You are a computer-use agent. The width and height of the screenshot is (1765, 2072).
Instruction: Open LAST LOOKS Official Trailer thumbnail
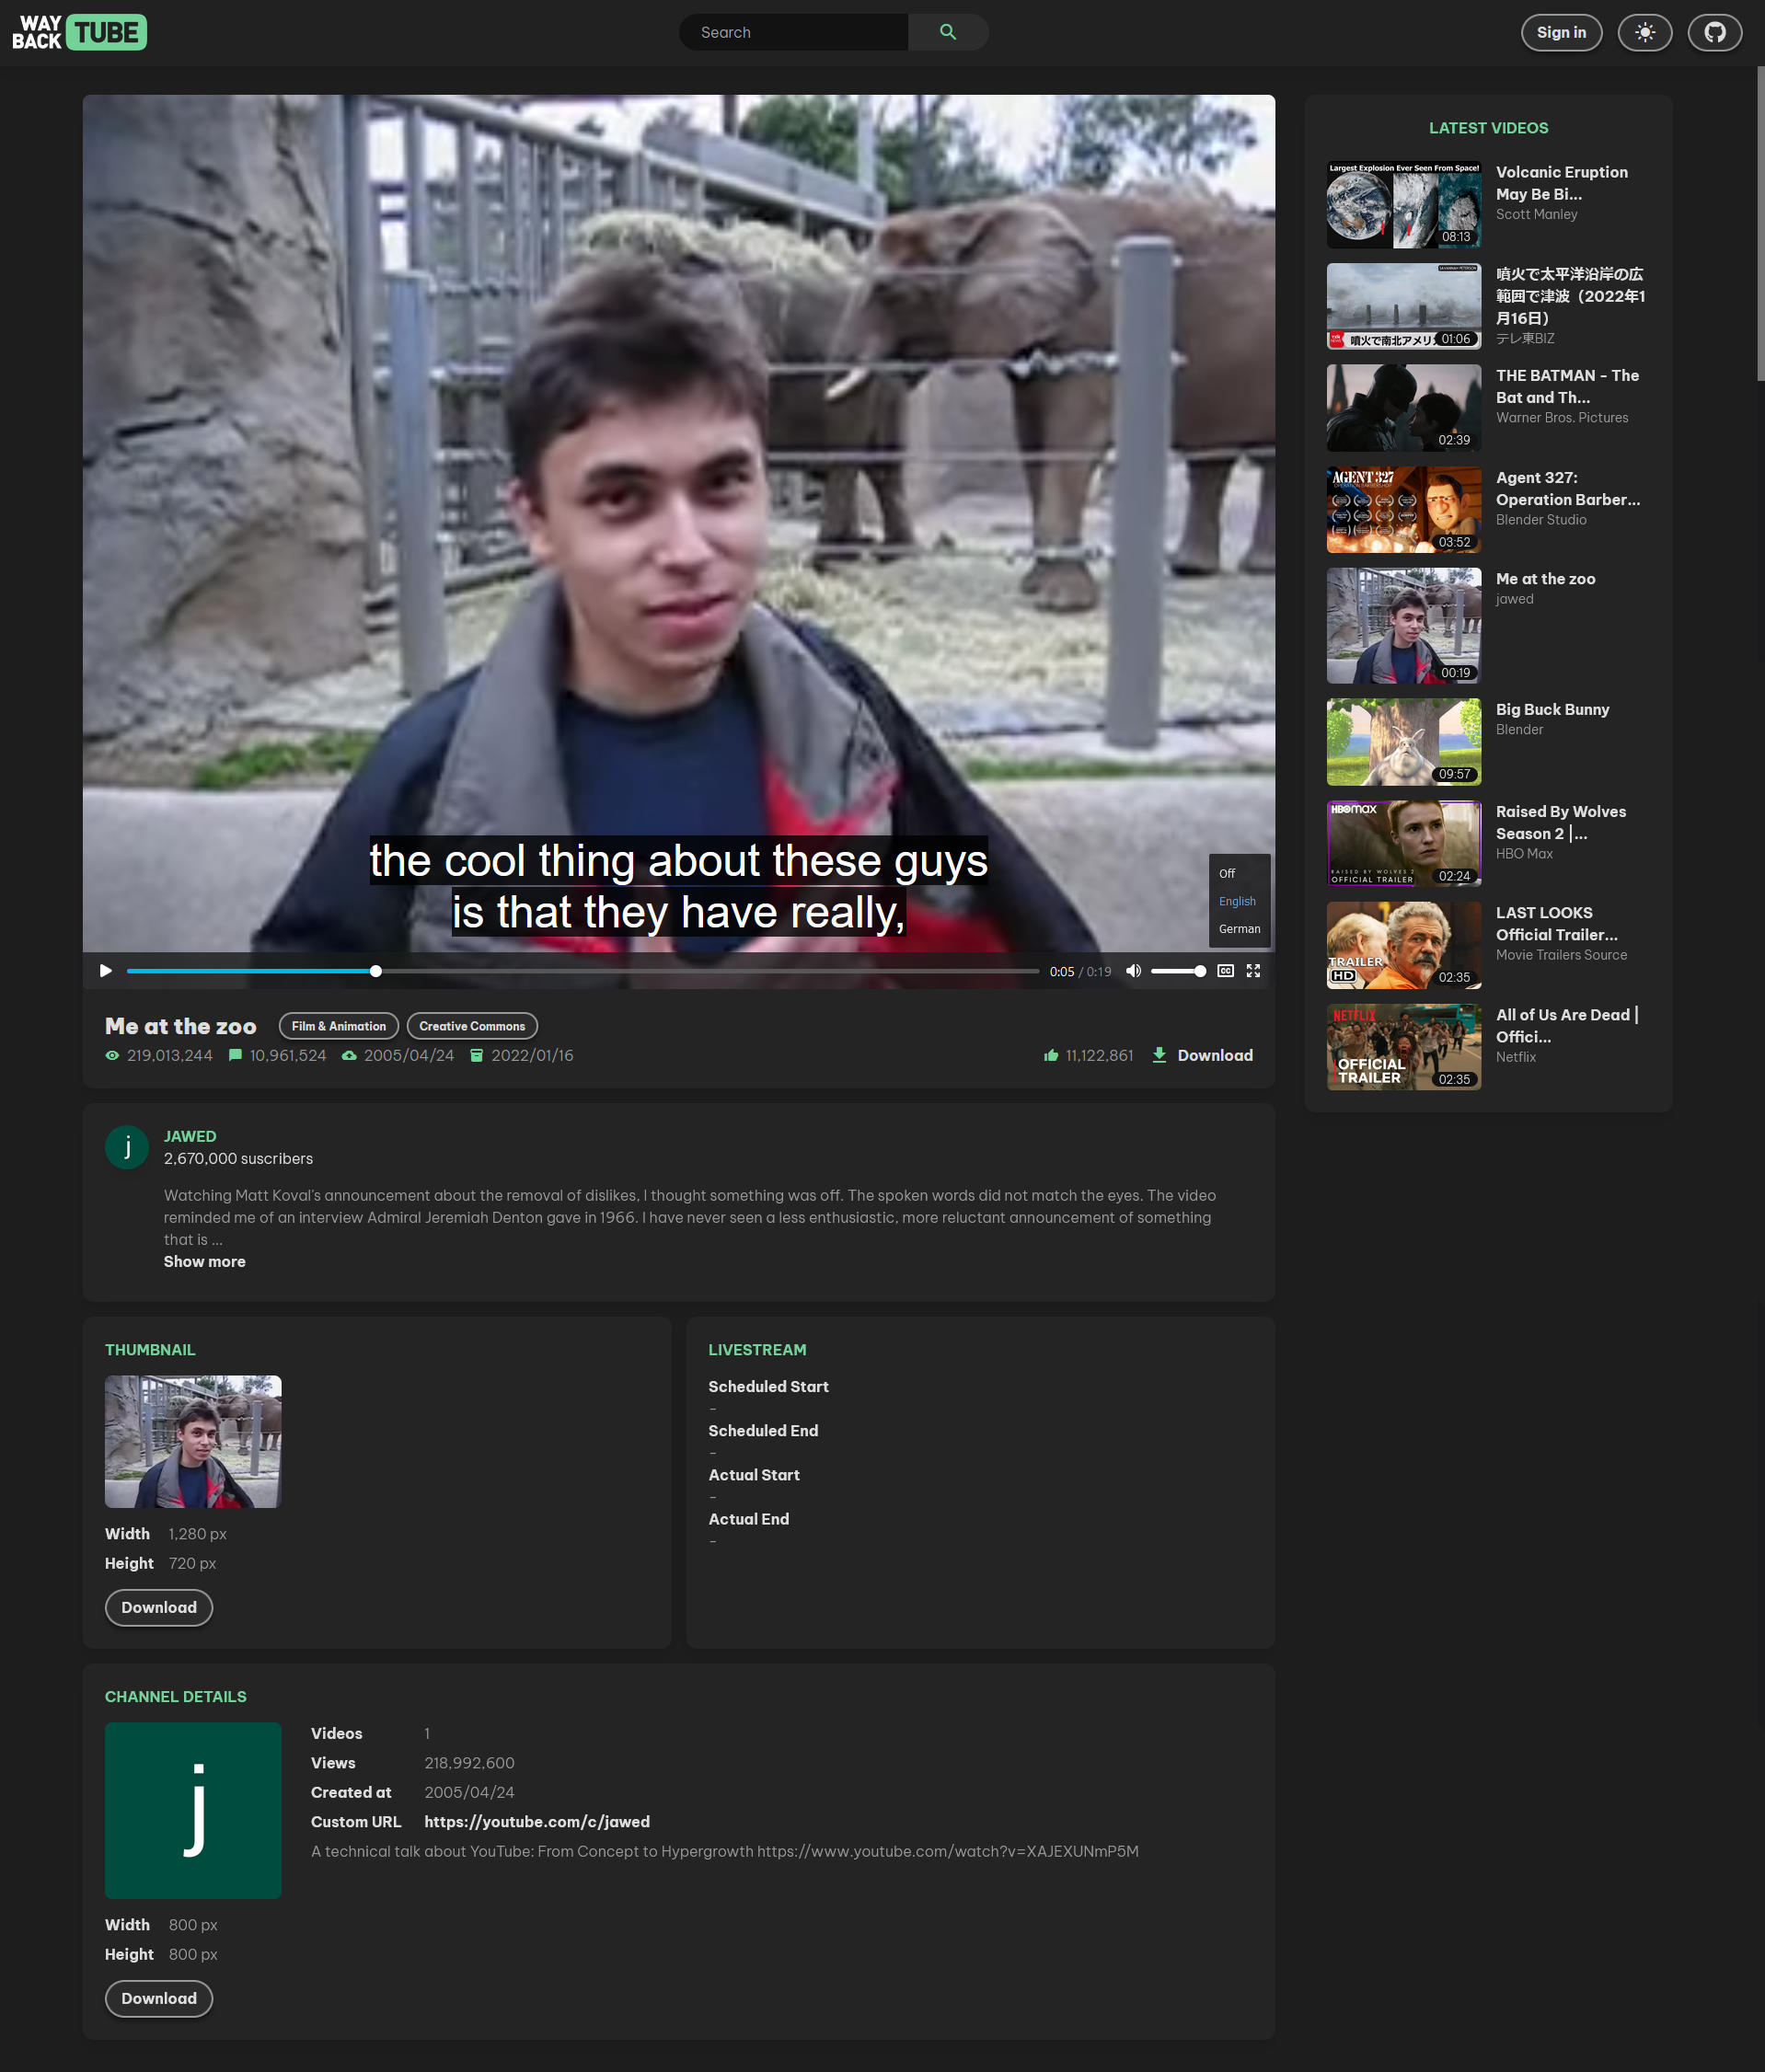click(1403, 945)
